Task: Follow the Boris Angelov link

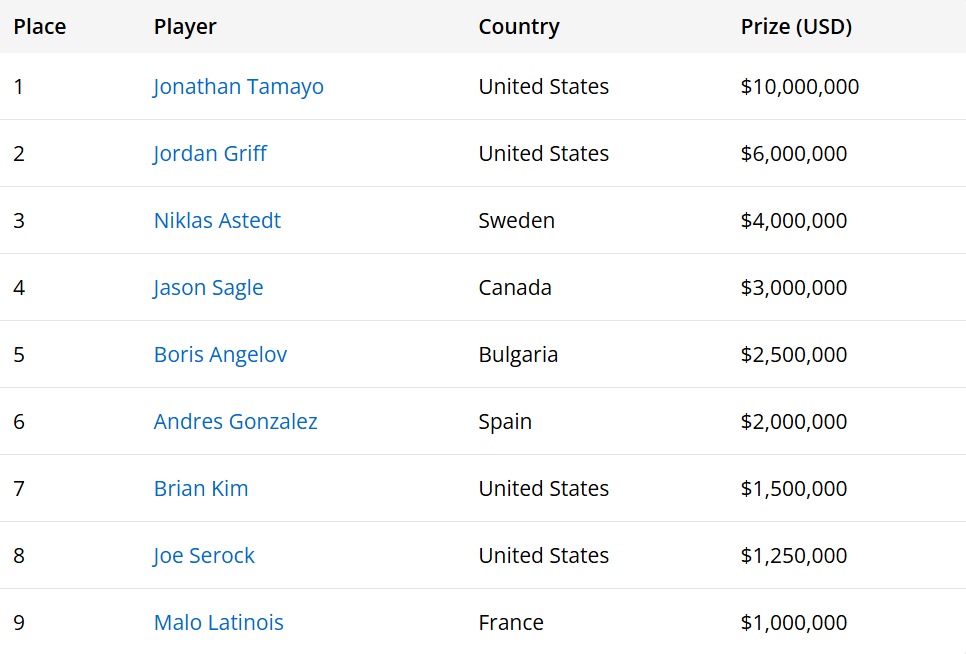Action: point(220,355)
